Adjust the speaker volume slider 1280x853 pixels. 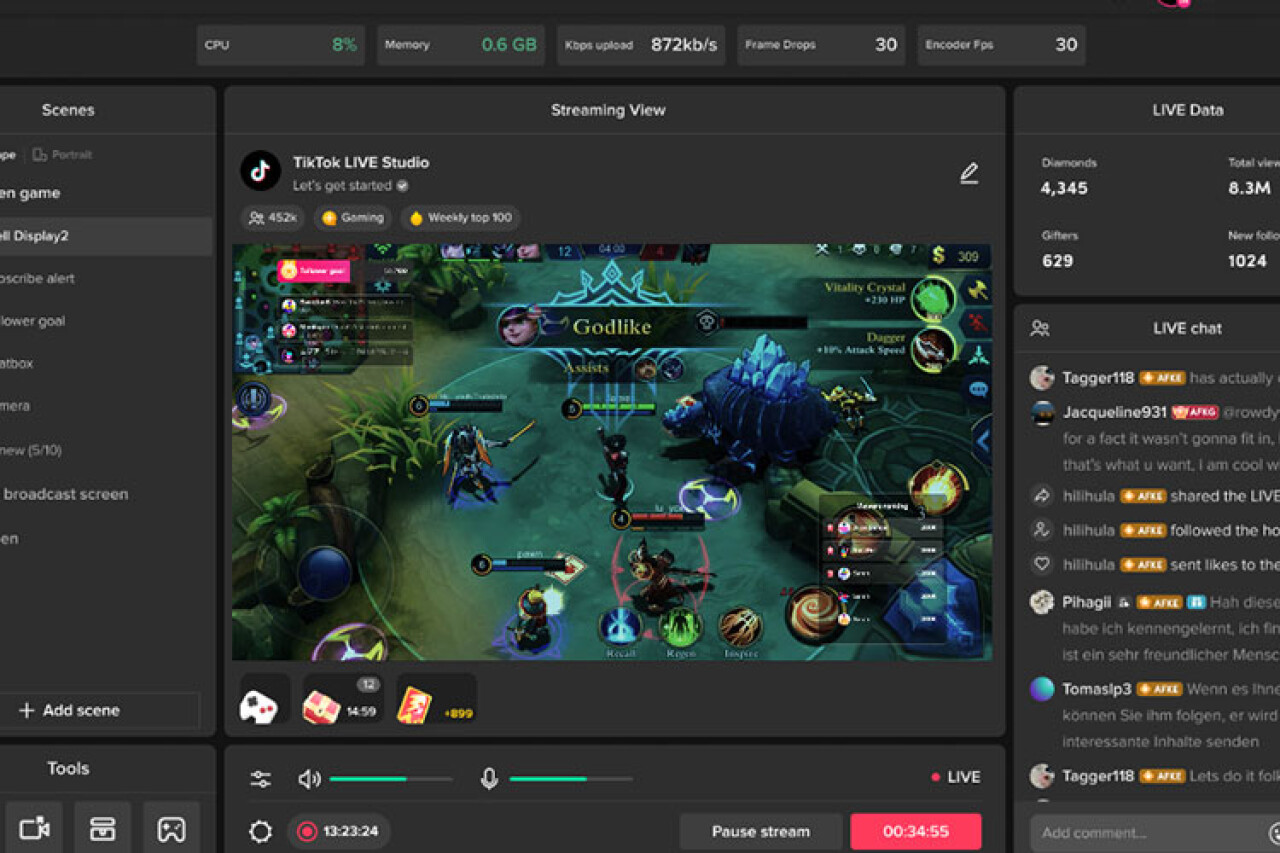[x=390, y=778]
